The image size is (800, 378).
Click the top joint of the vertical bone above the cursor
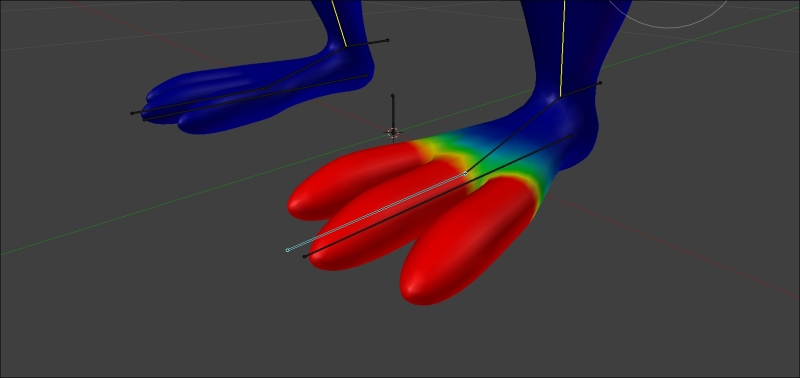pos(392,95)
